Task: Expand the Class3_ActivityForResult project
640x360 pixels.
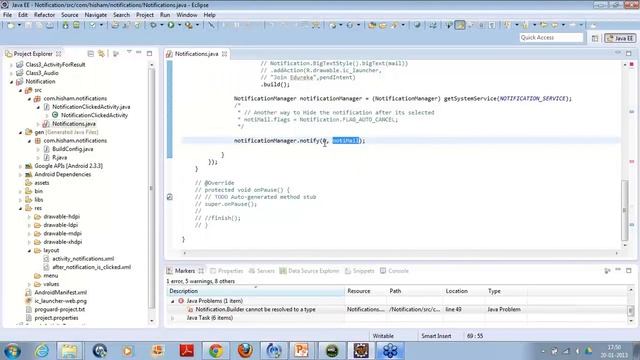Action: pos(11,65)
